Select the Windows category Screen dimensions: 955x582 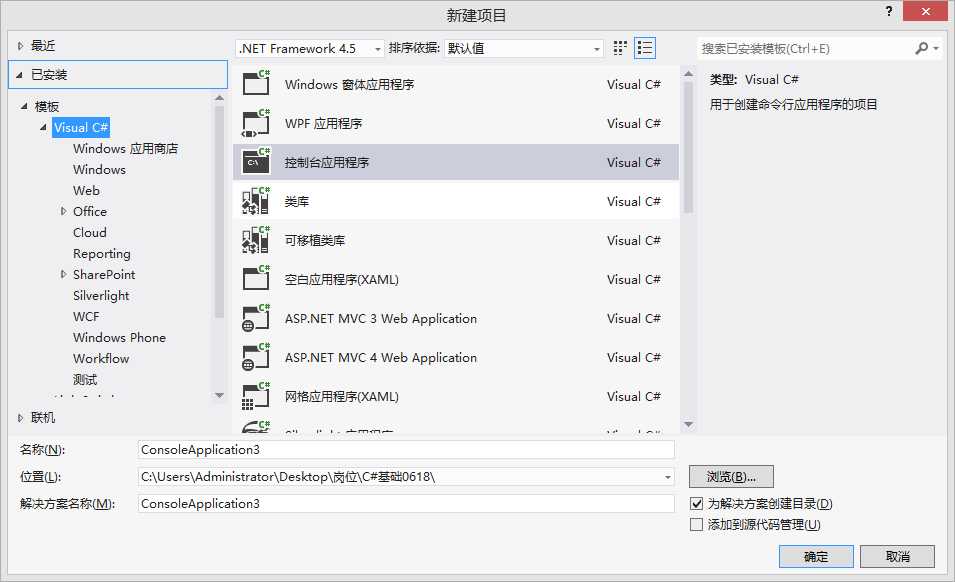[x=99, y=169]
